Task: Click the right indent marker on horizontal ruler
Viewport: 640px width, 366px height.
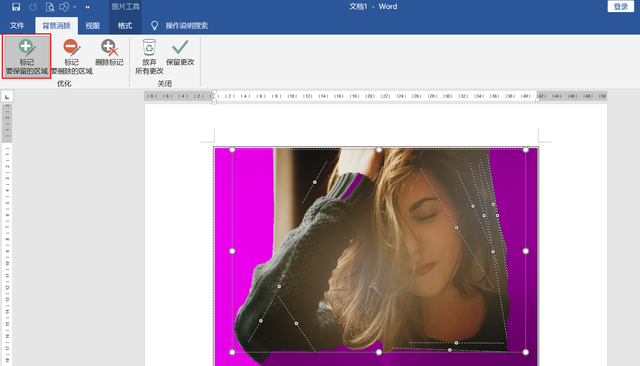Action: click(x=537, y=99)
